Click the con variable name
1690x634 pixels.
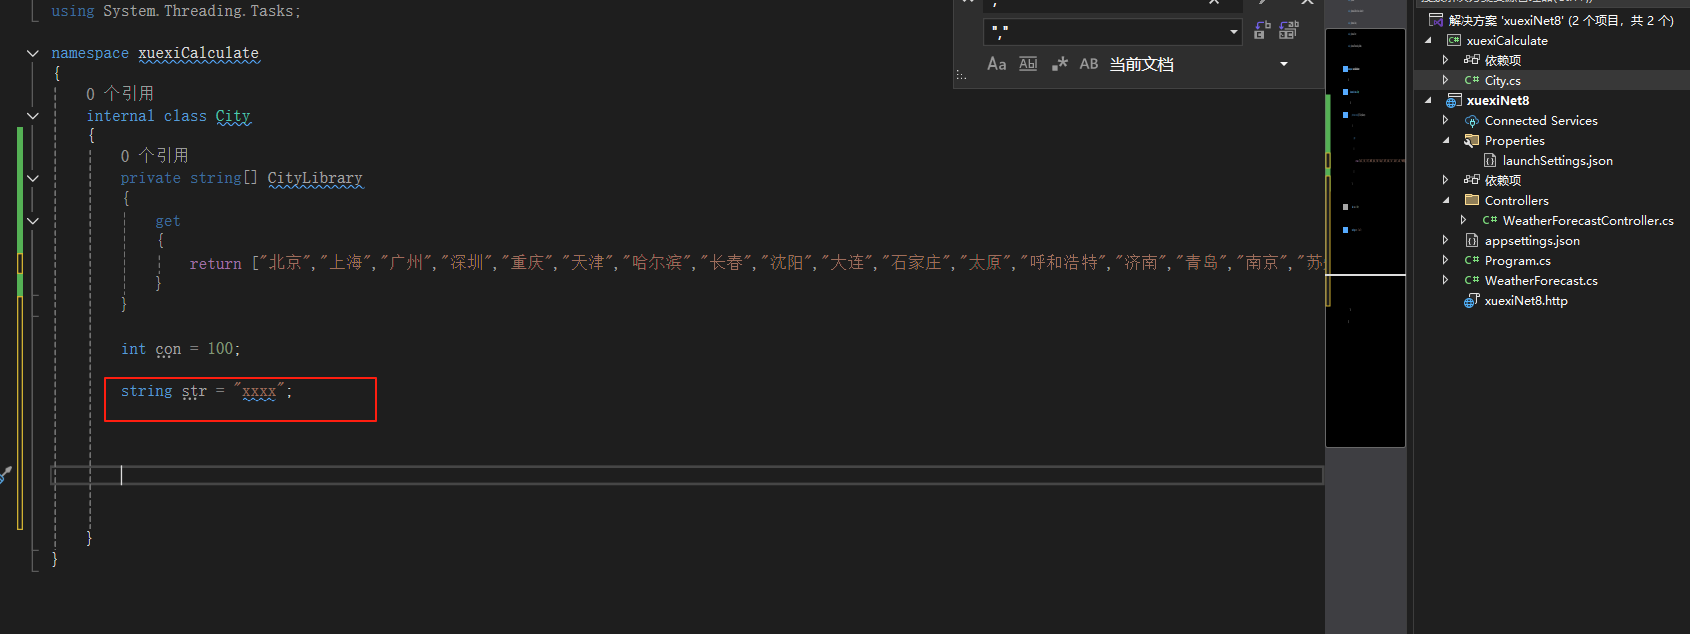[x=168, y=349]
